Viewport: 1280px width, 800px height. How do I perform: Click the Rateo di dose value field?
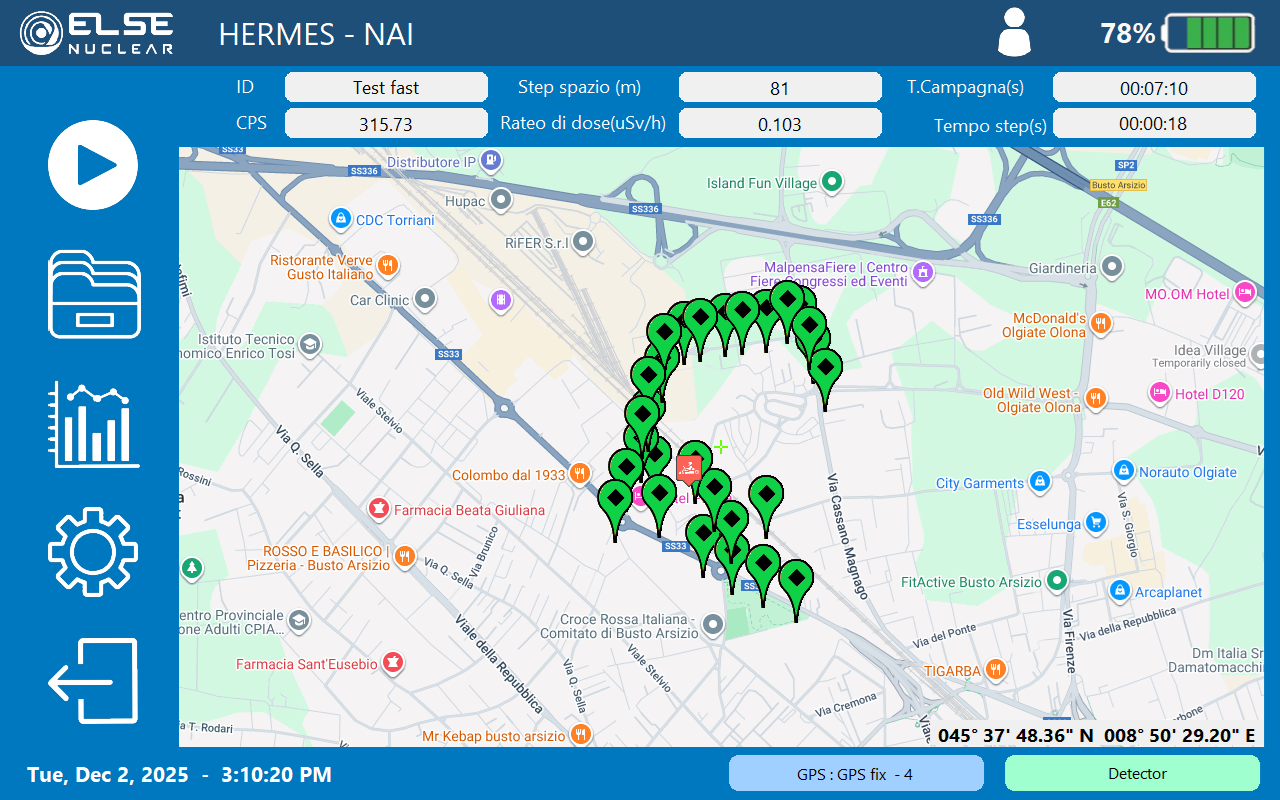point(780,124)
